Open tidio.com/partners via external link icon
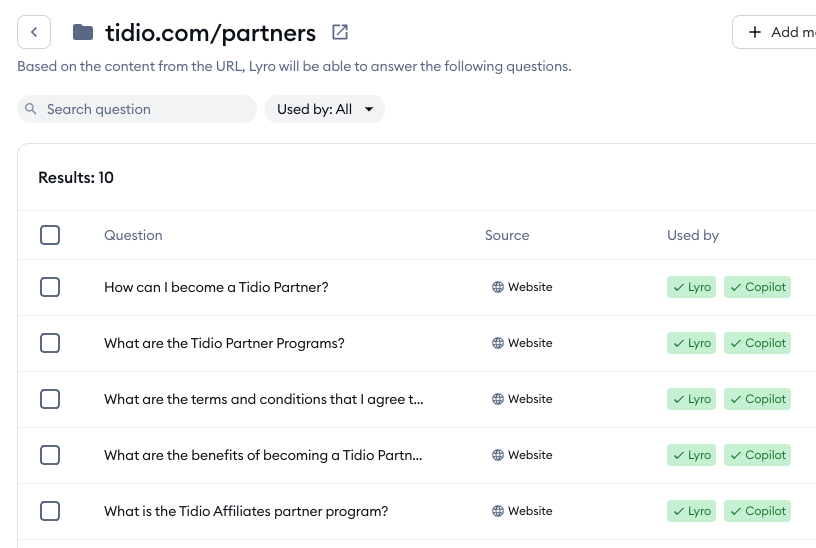Viewport: 816px width, 548px height. [x=340, y=32]
